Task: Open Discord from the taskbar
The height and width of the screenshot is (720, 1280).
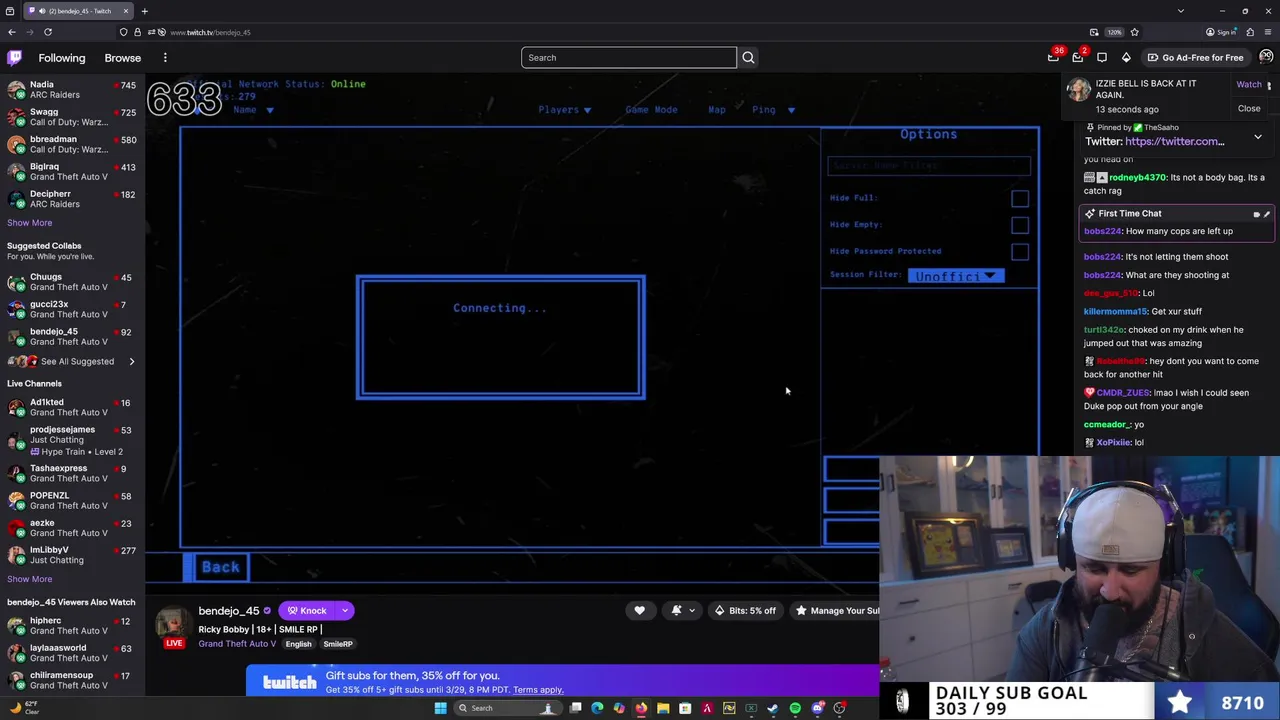Action: click(x=817, y=708)
